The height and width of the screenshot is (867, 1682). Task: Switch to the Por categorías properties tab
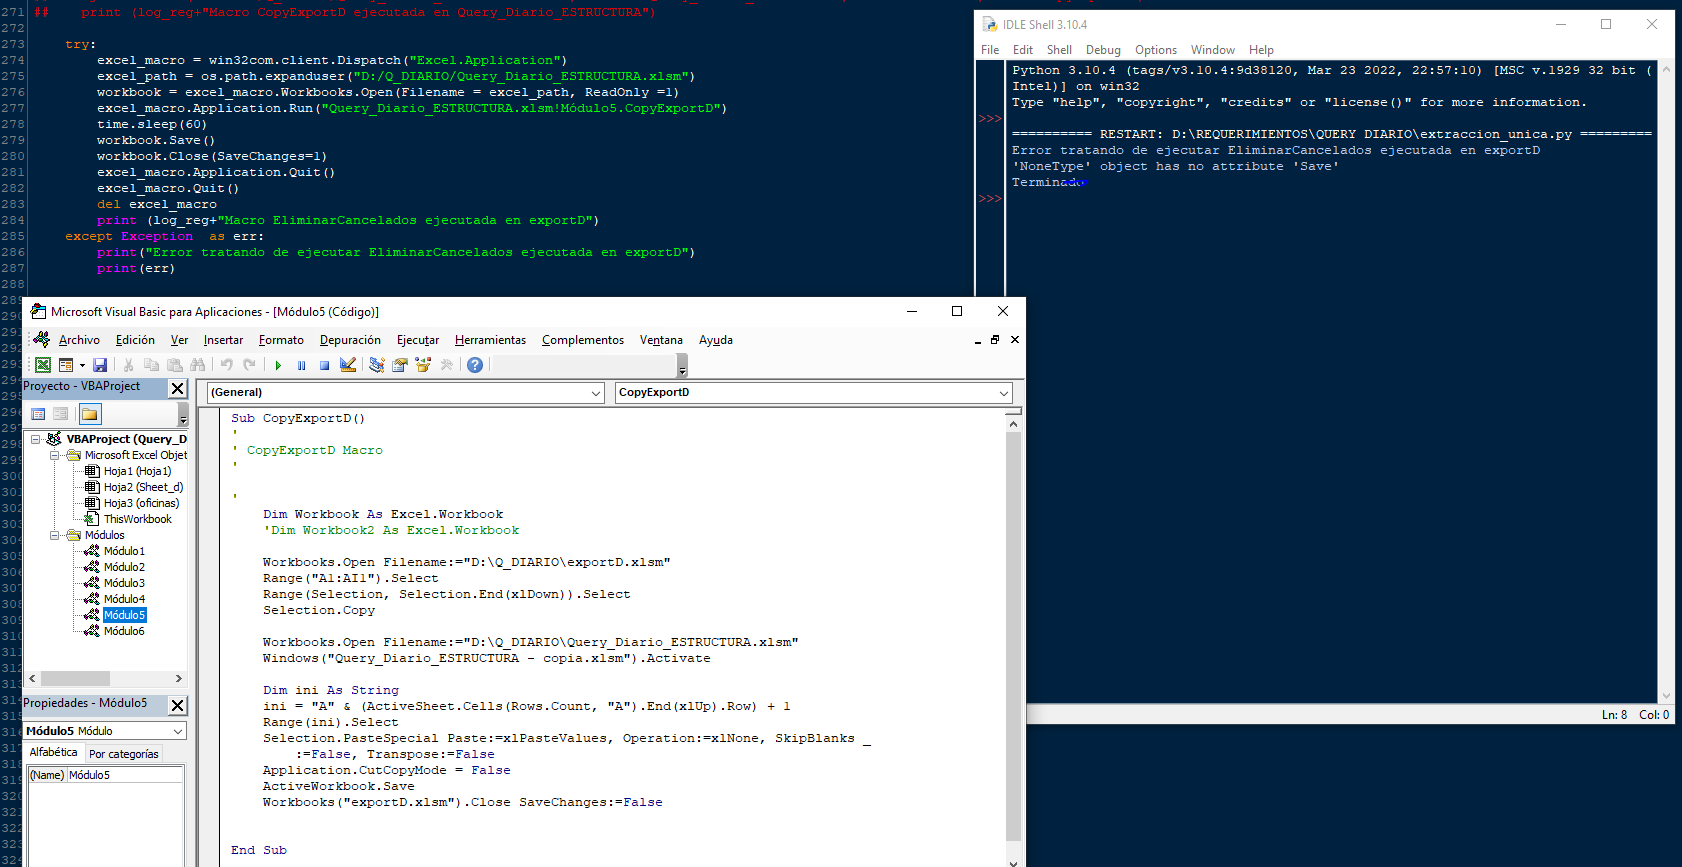[123, 754]
